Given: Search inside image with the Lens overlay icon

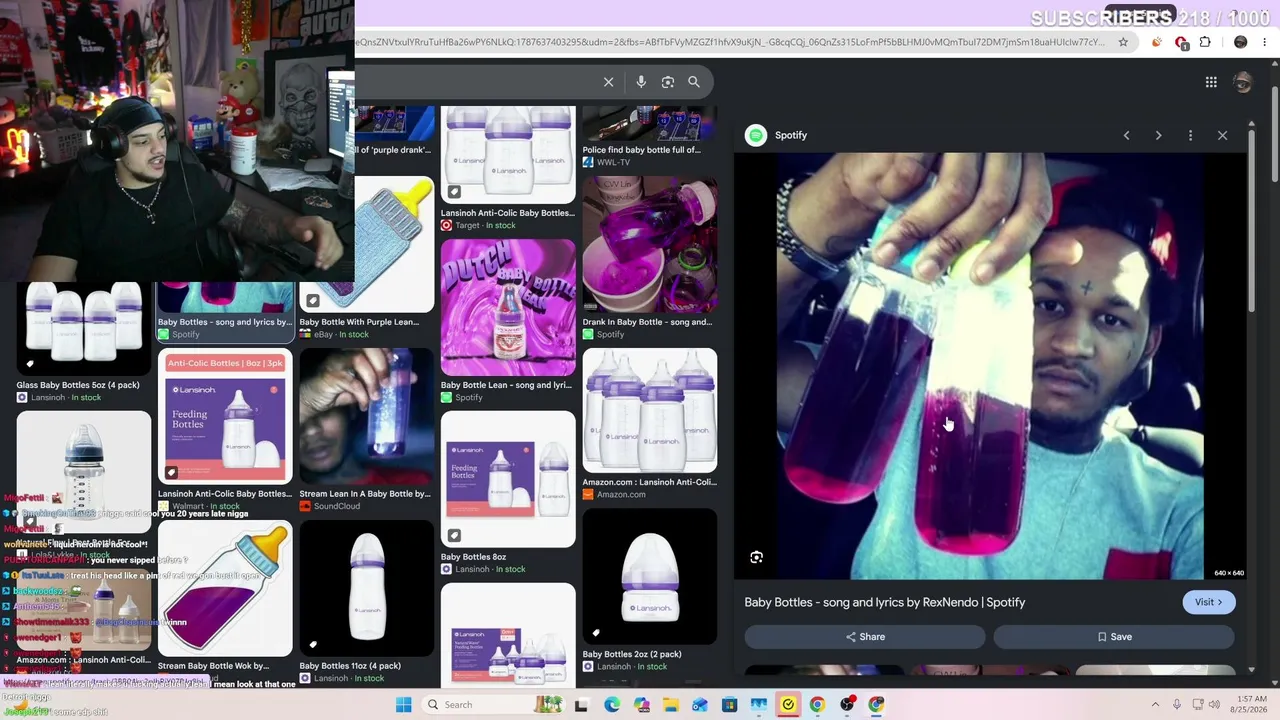Looking at the screenshot, I should 756,557.
